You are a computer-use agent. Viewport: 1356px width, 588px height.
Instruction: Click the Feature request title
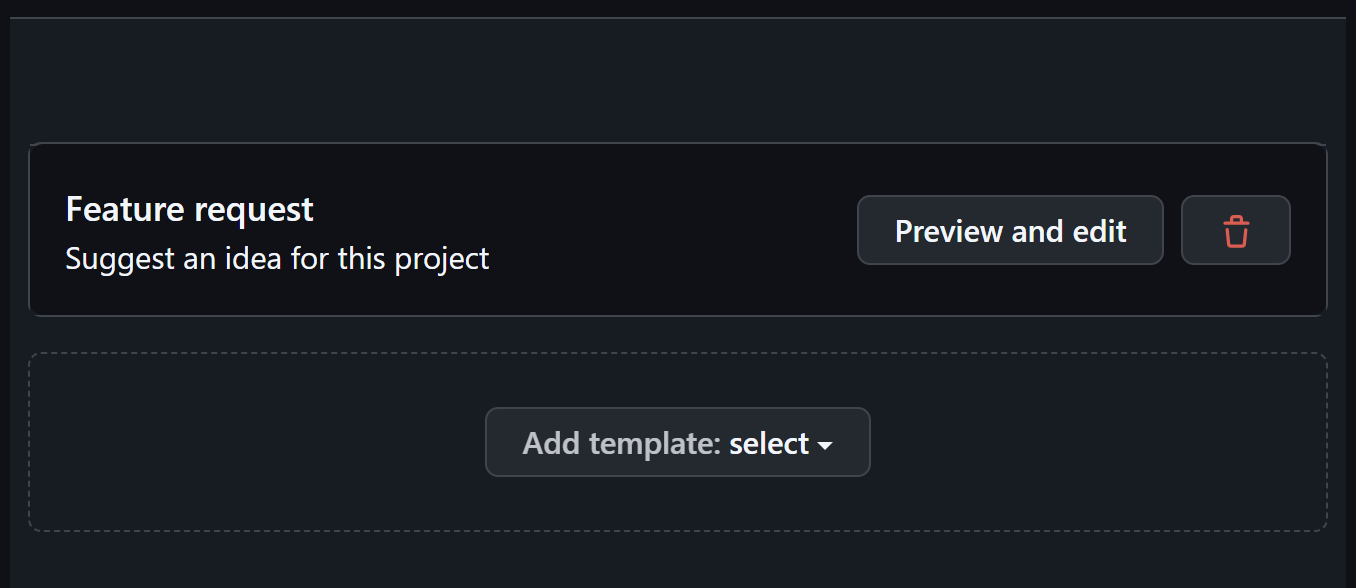(x=189, y=210)
